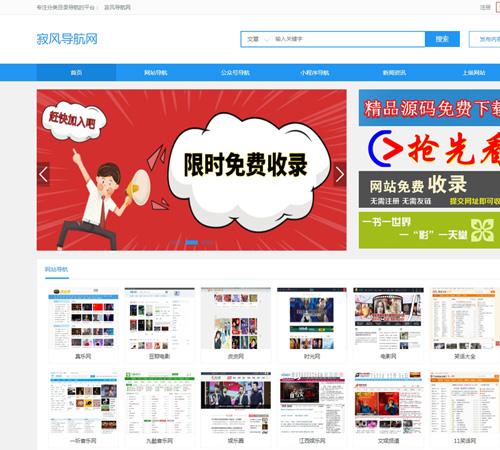Click the 寂风导航网 link in the top bar
500x450 pixels.
click(117, 7)
